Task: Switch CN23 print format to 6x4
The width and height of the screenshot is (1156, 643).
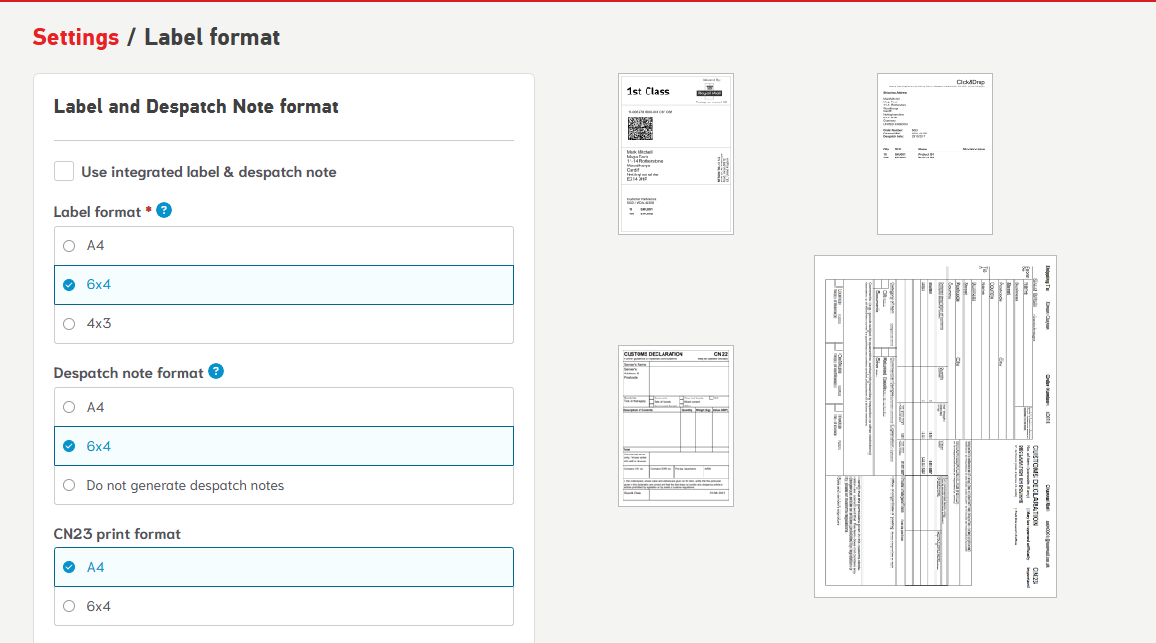Action: [x=68, y=606]
